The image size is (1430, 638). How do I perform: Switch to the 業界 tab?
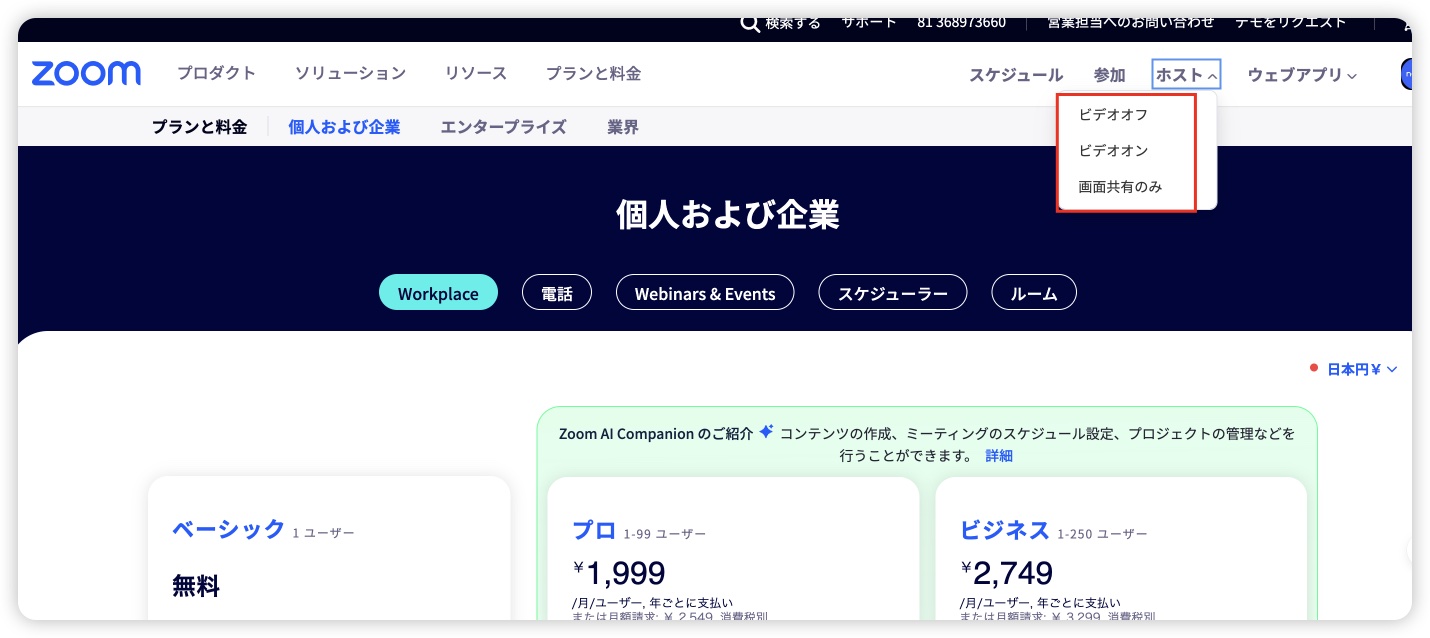pos(622,126)
